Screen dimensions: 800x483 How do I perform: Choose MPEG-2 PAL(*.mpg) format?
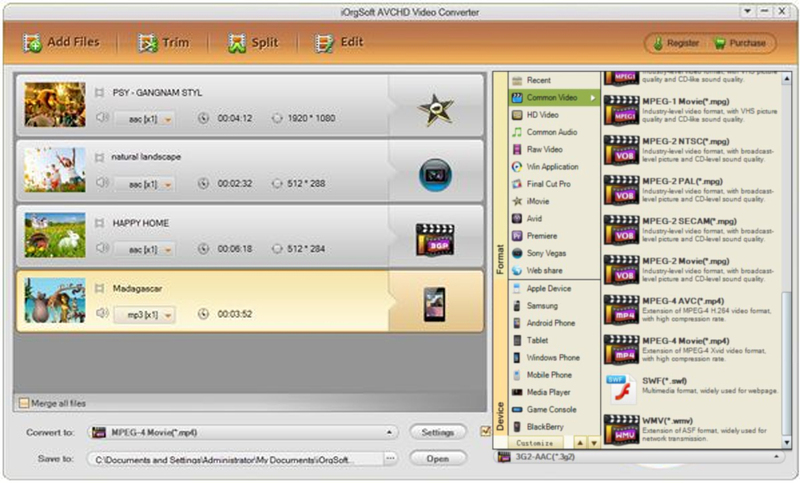click(x=691, y=190)
